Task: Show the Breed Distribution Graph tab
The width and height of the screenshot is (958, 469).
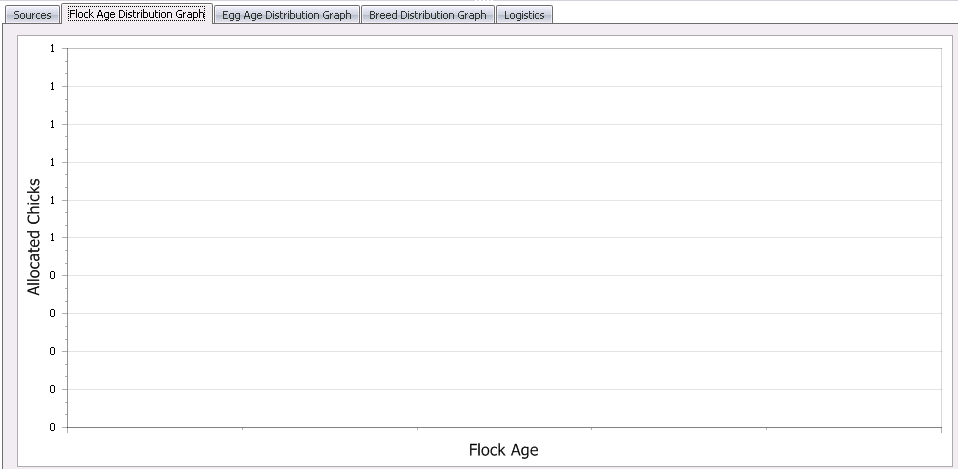Action: pyautogui.click(x=427, y=15)
